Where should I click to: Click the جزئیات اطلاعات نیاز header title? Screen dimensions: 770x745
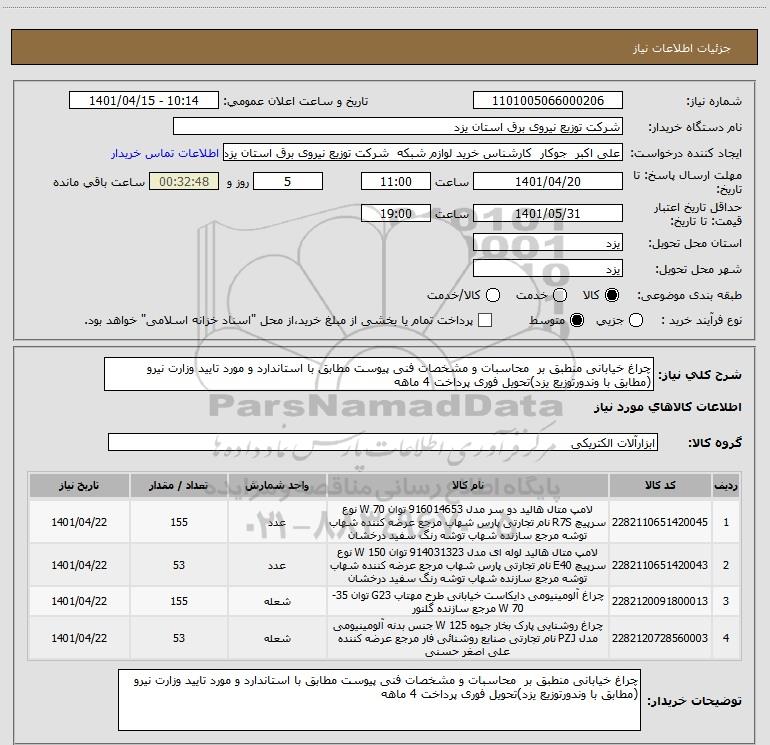pos(682,48)
